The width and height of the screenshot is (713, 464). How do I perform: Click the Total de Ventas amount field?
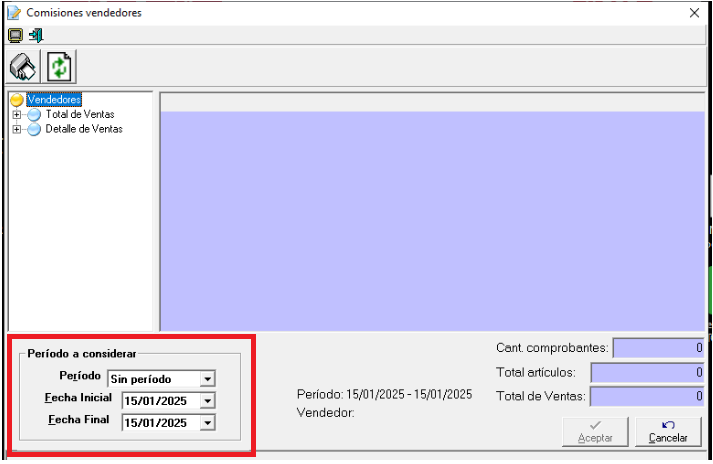647,397
